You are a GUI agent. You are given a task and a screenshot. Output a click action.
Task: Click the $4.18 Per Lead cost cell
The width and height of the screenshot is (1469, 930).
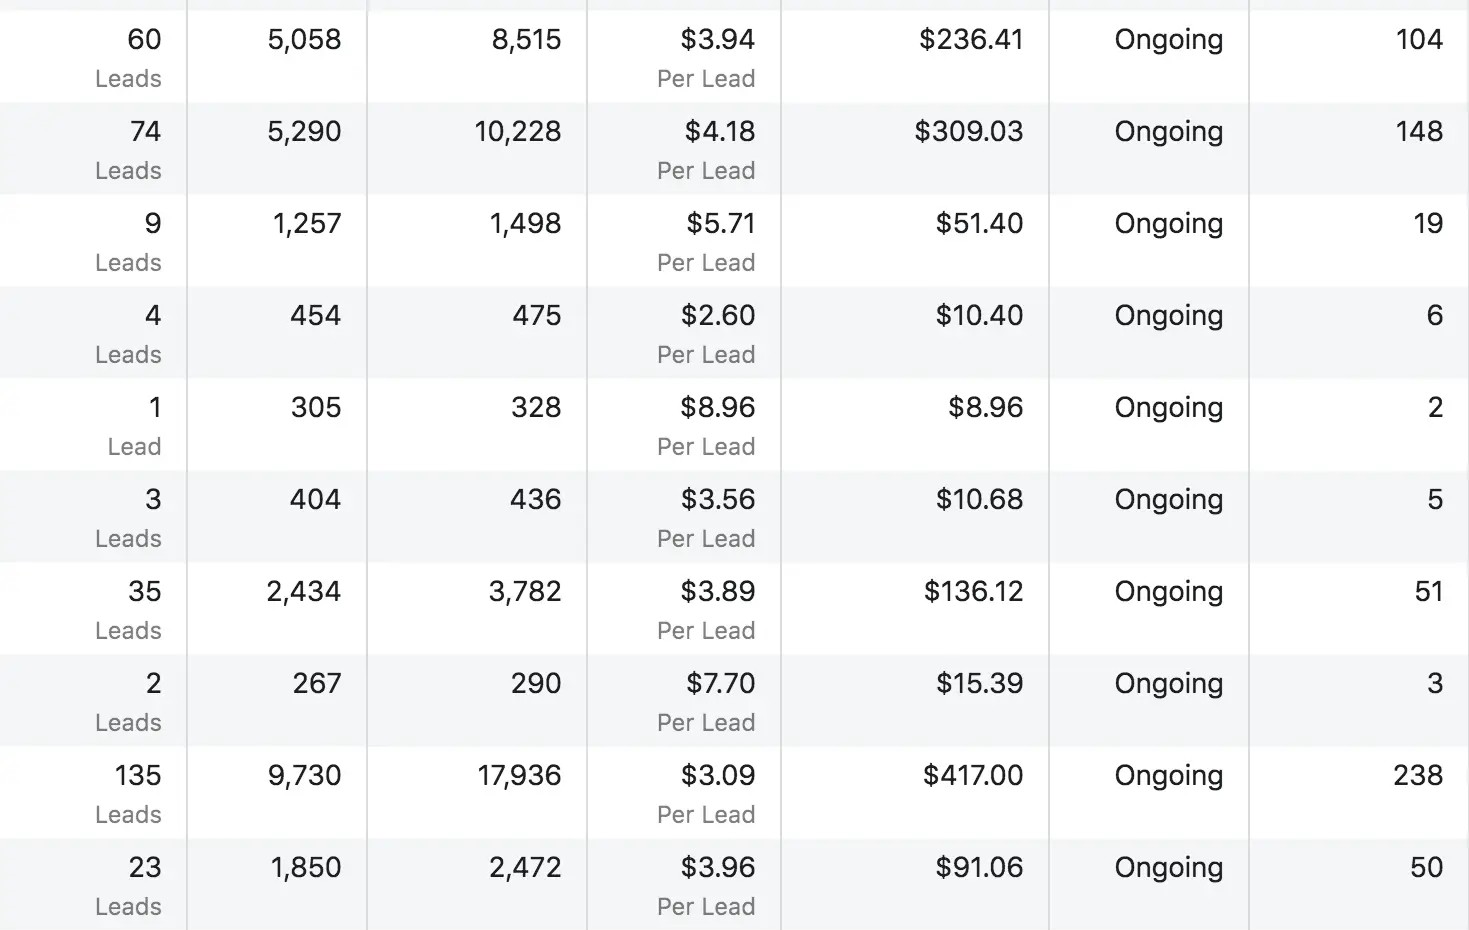pyautogui.click(x=684, y=149)
